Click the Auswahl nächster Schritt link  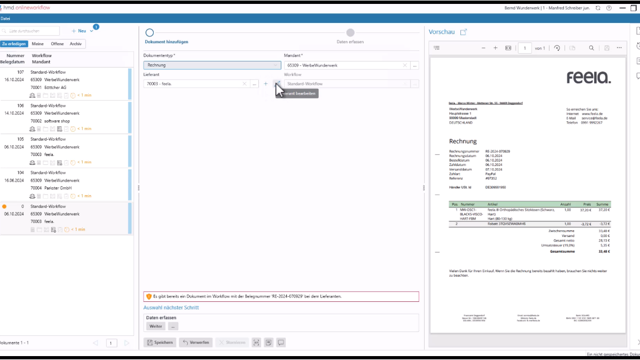tap(171, 308)
